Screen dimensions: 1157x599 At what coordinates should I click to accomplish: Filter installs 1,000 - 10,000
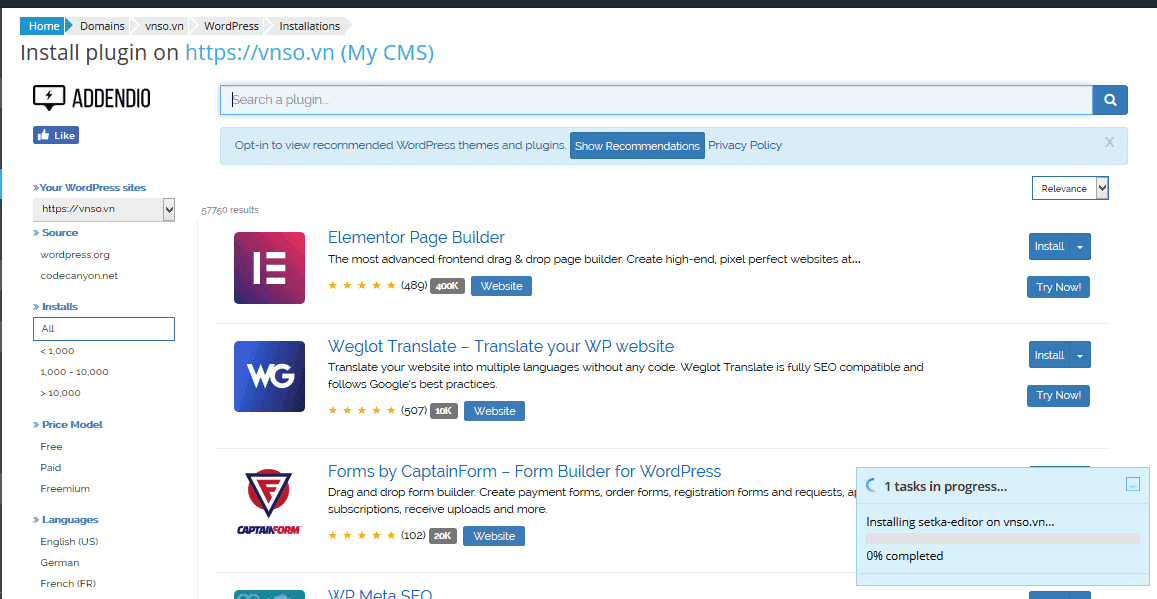(x=74, y=372)
